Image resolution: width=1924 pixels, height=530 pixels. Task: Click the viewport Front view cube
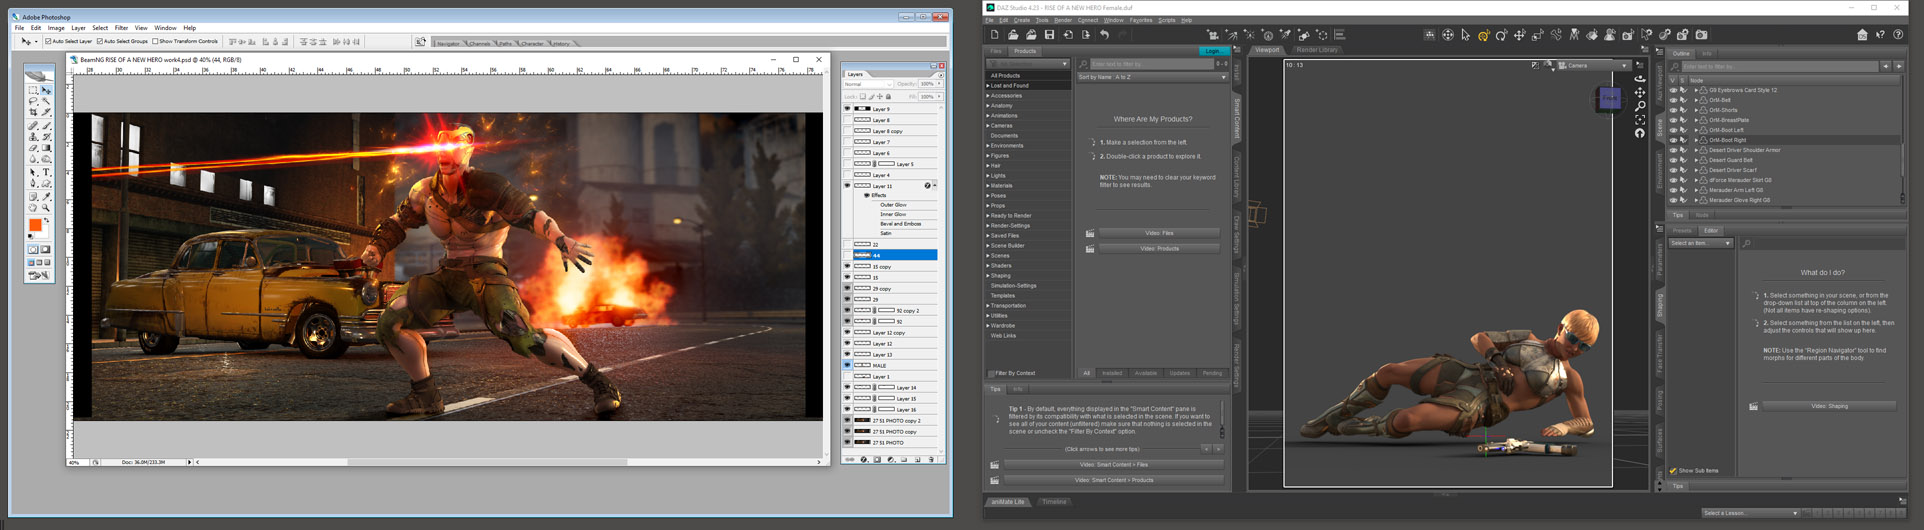click(x=1609, y=98)
